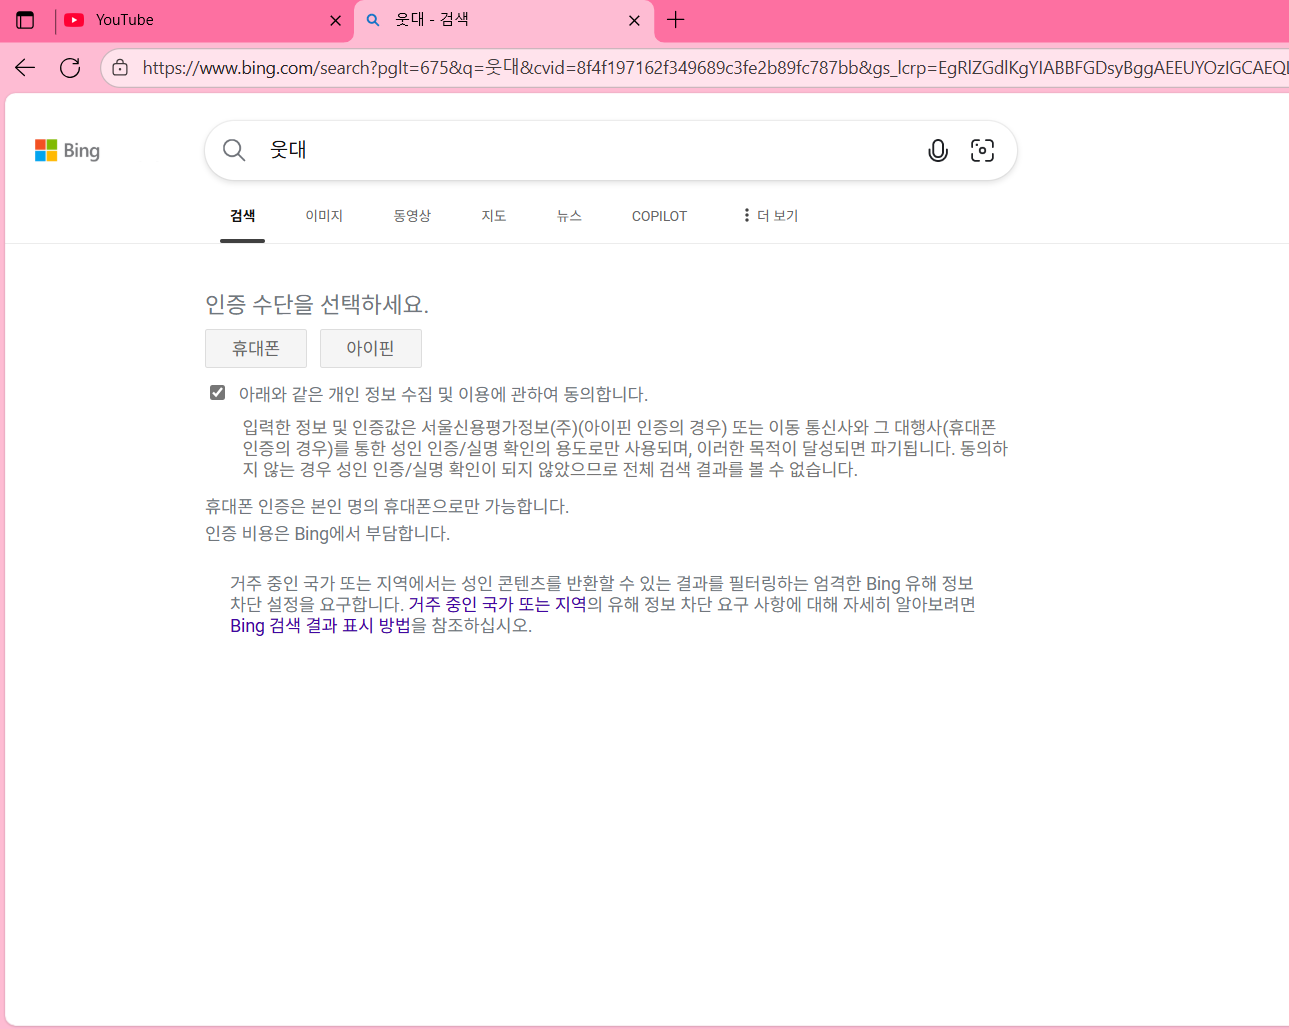Go back with browser back arrow
The height and width of the screenshot is (1029, 1289).
pos(25,67)
